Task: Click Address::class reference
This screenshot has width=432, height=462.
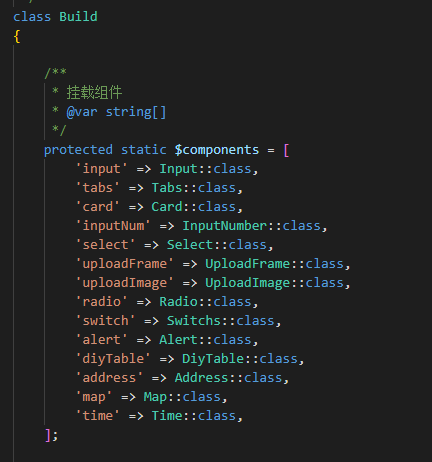Action: coord(228,378)
